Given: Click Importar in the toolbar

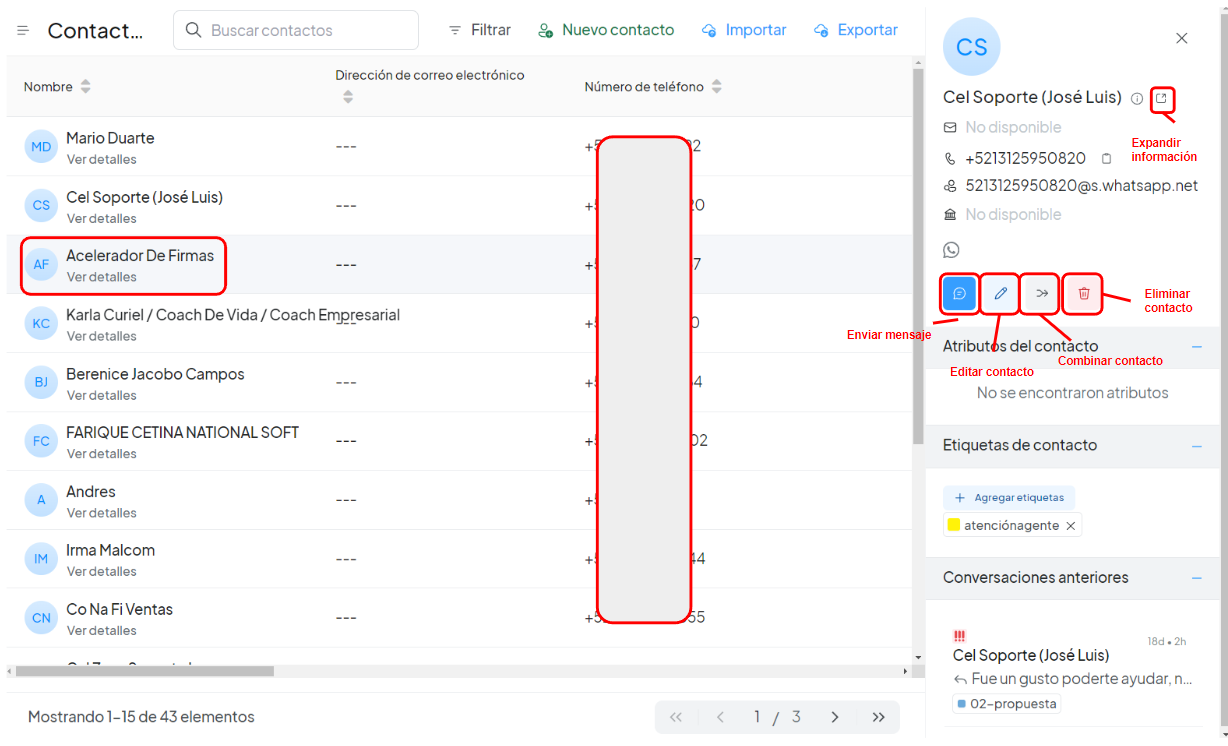Looking at the screenshot, I should (x=744, y=30).
